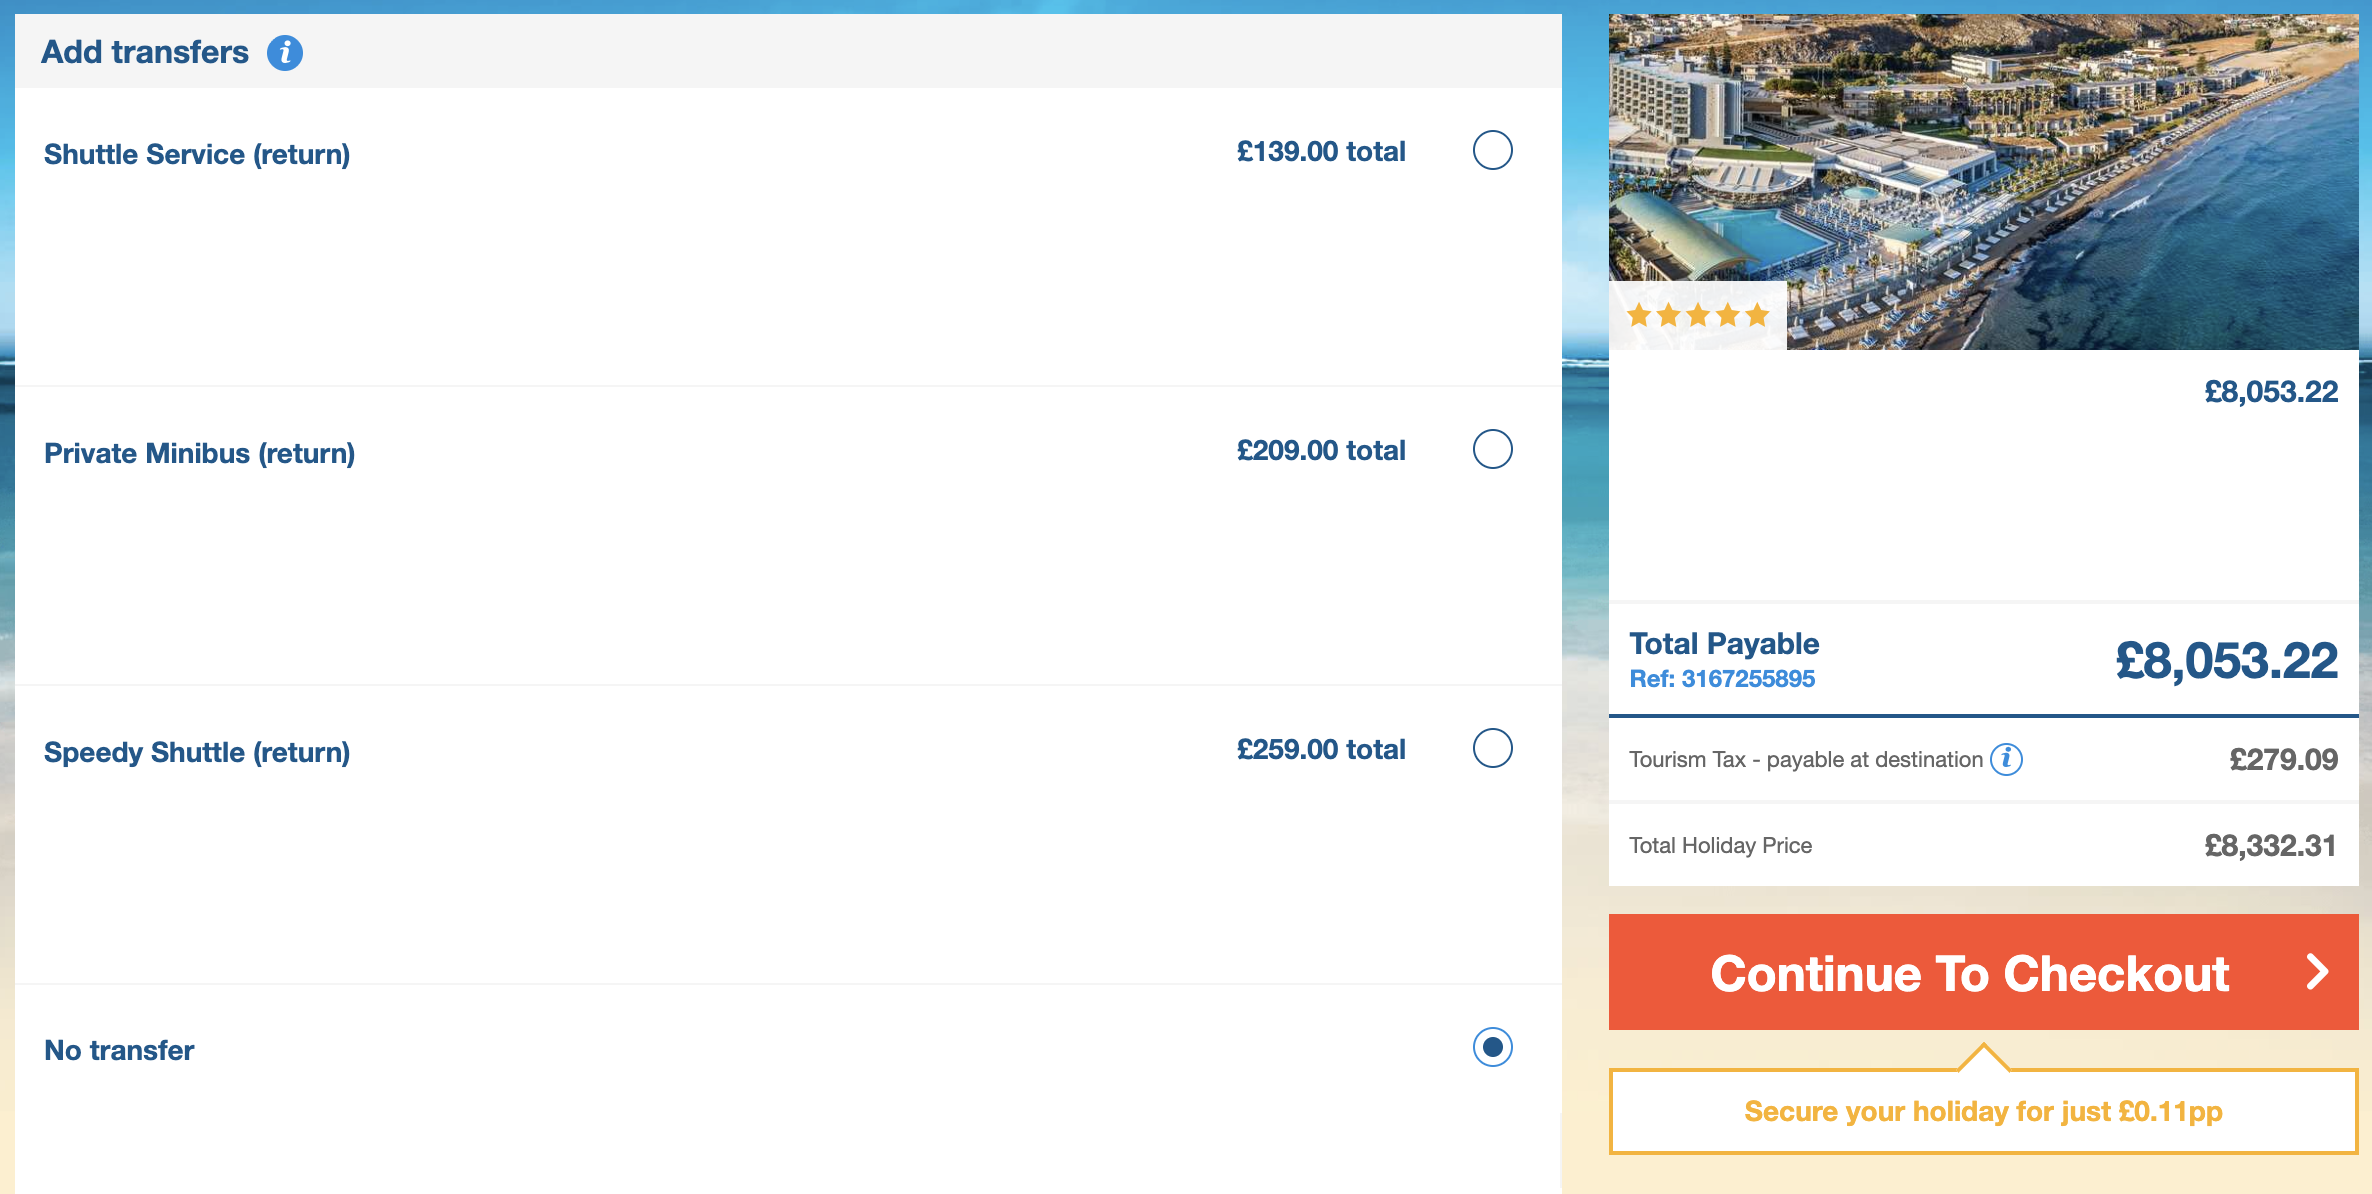Click the Continue To Checkout arrow chevron

pyautogui.click(x=2317, y=972)
